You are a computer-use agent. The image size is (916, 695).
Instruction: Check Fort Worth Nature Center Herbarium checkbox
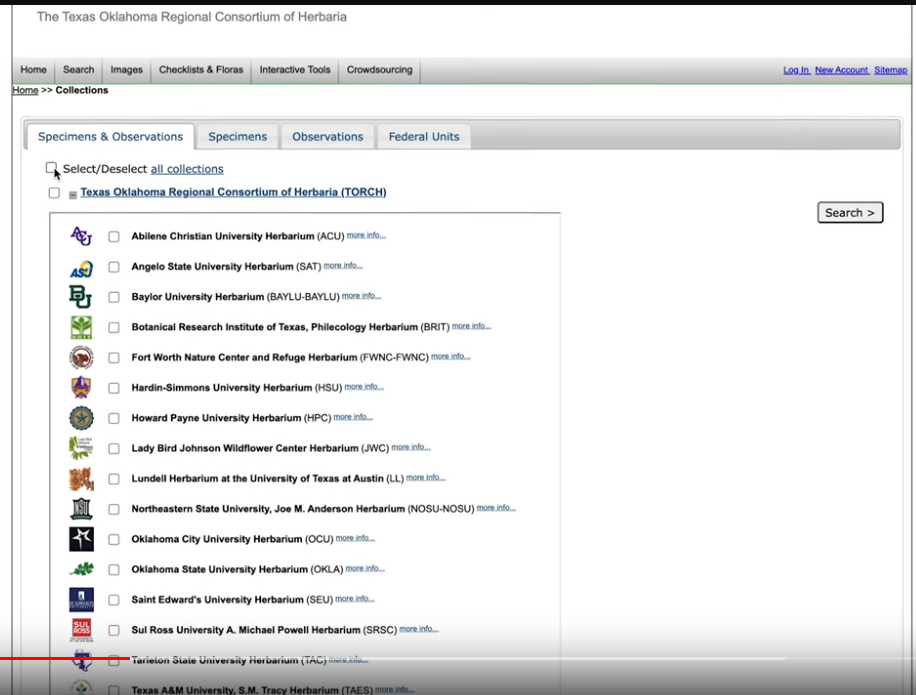click(x=114, y=357)
